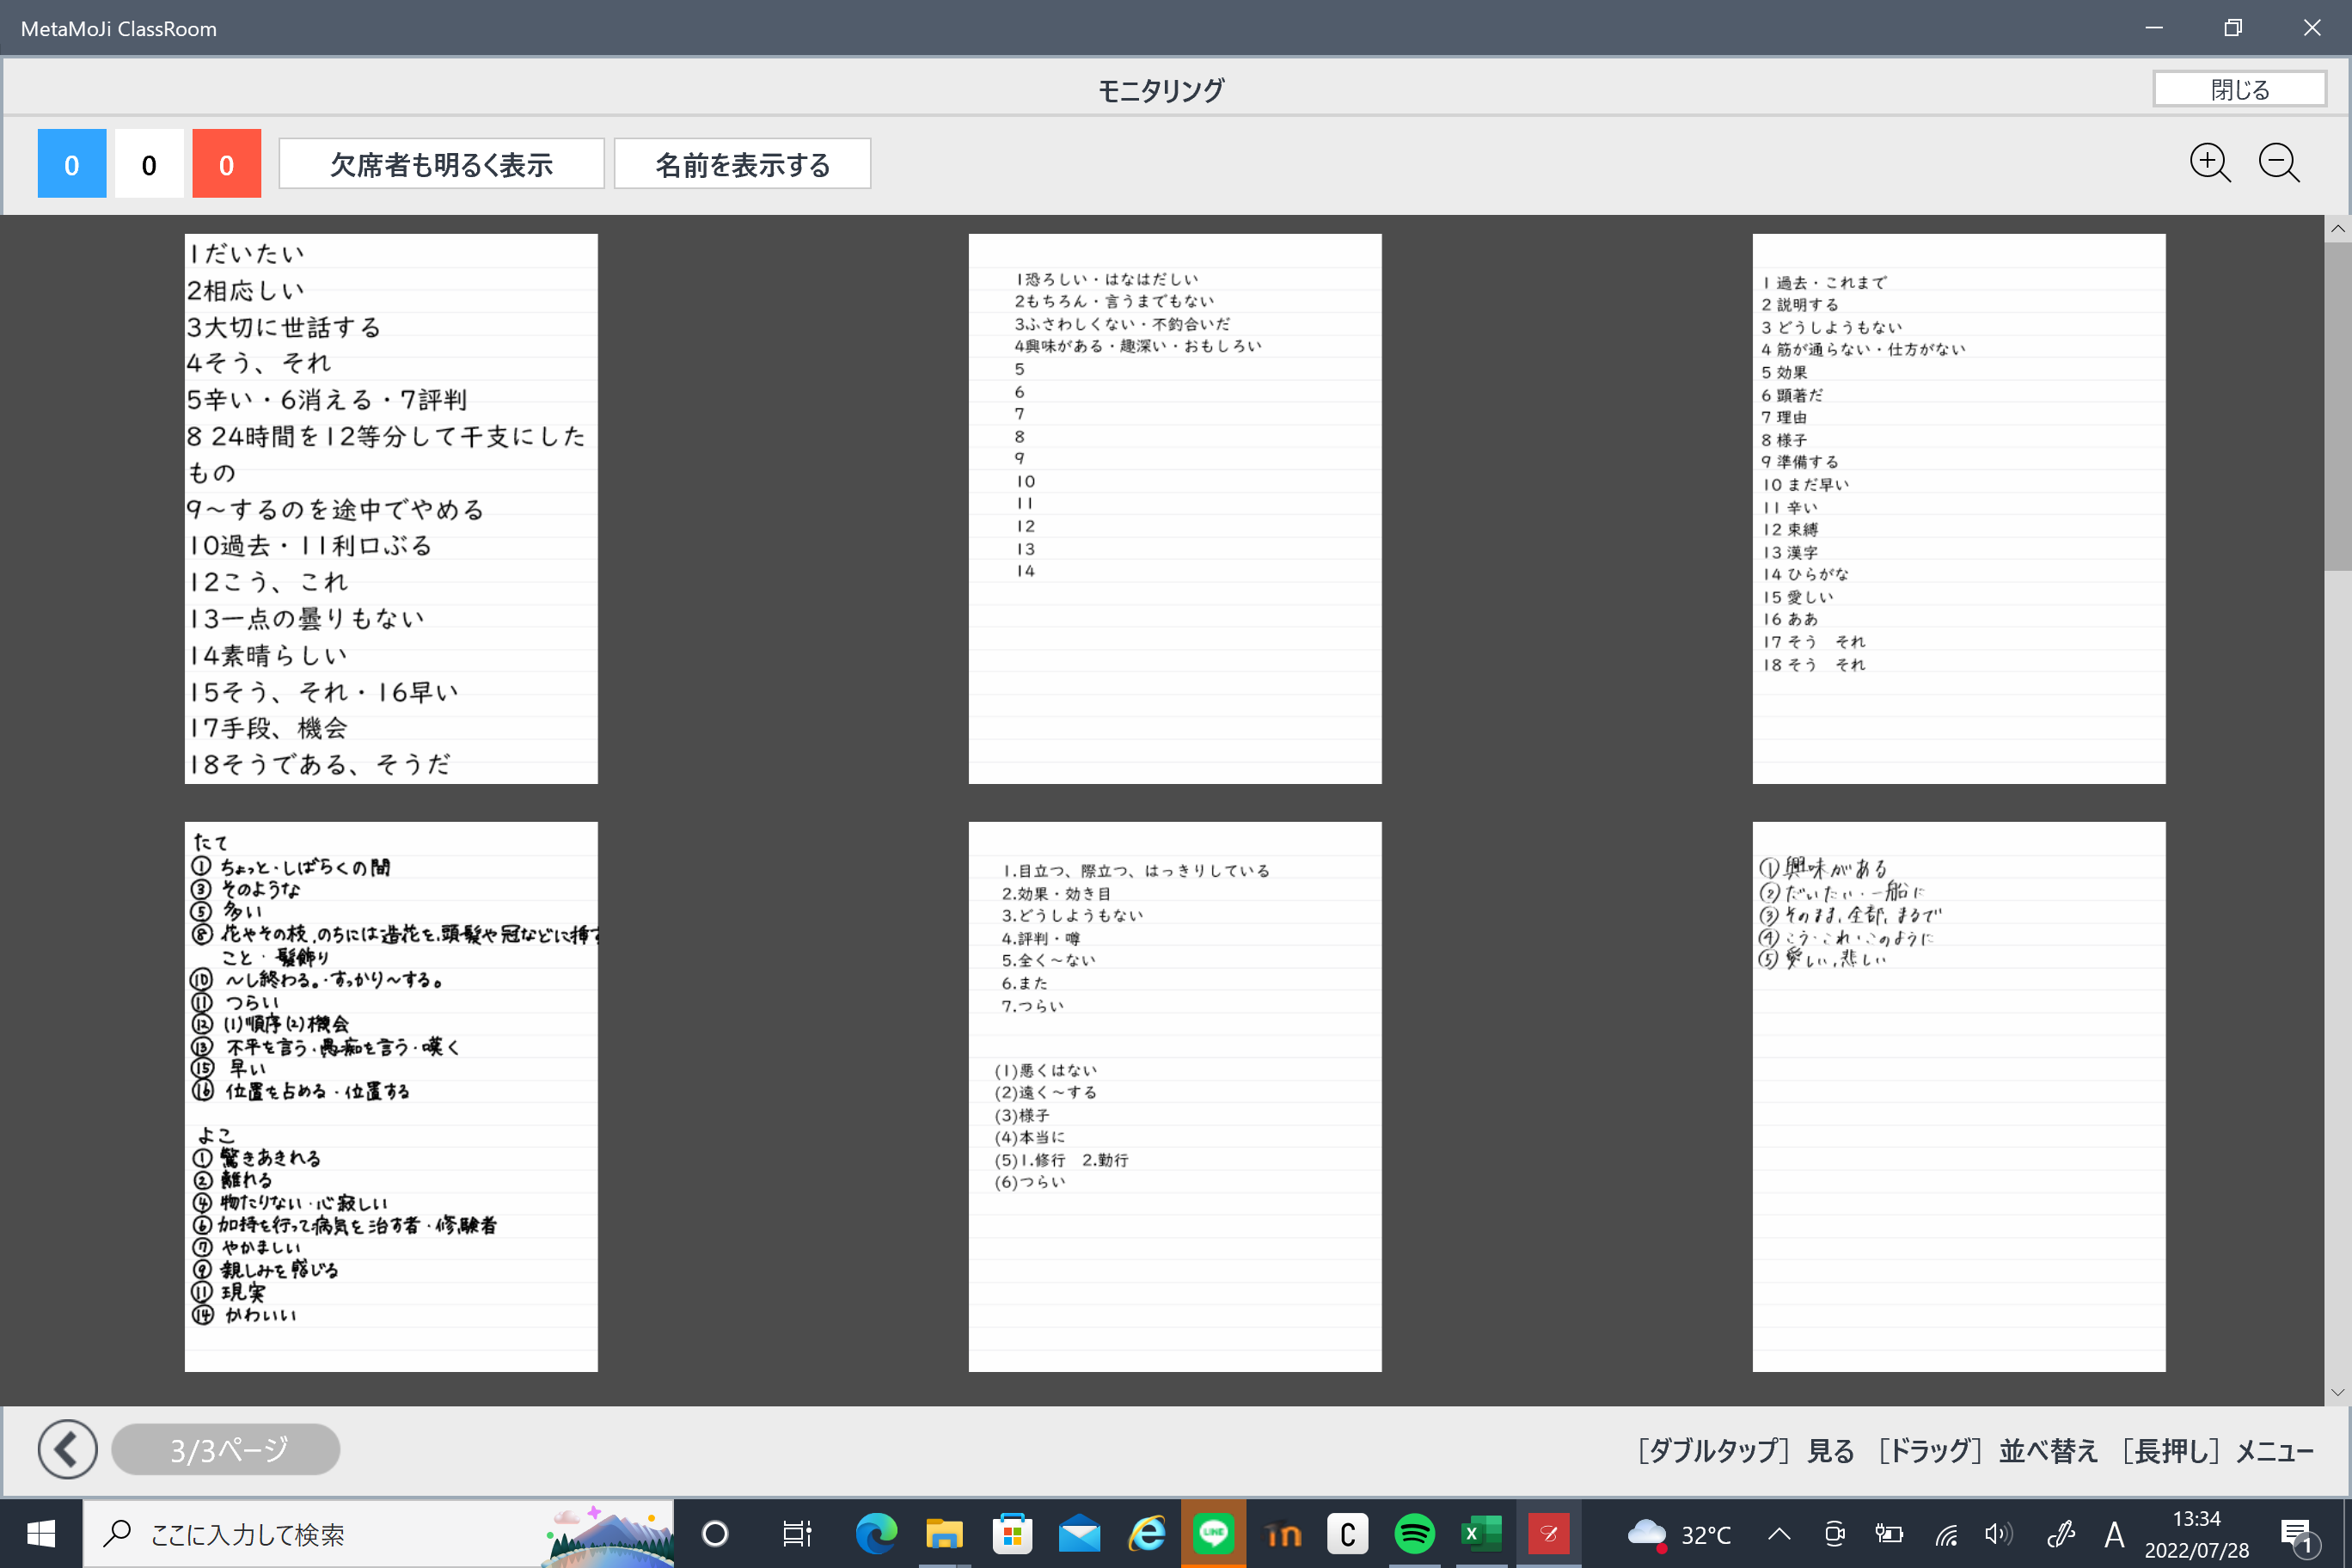Select the handwritten たて/よこ answer sheet thumbnail
The width and height of the screenshot is (2352, 1568).
391,1096
